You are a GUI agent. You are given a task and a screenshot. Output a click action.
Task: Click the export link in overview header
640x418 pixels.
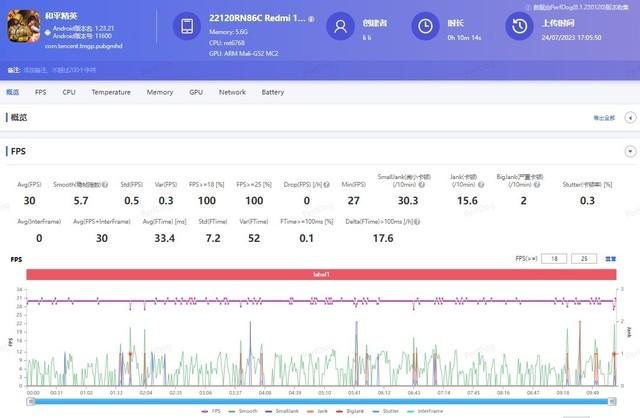tap(604, 118)
